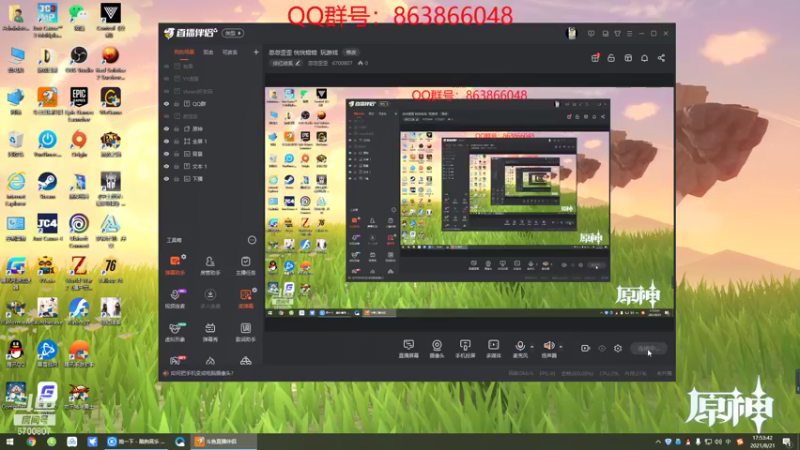Show hidden system tray icons

[658, 442]
